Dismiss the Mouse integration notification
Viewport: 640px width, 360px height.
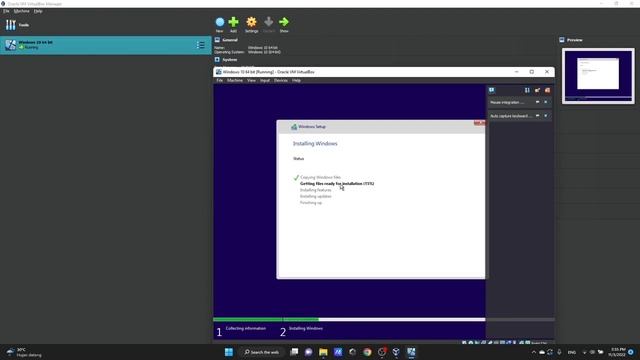(546, 102)
